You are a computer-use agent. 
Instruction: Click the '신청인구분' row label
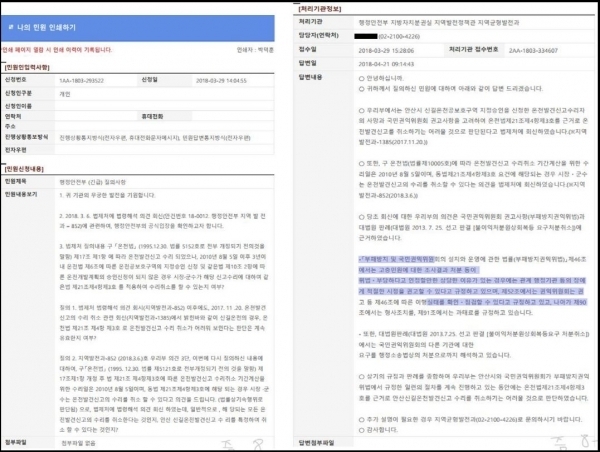[18, 93]
